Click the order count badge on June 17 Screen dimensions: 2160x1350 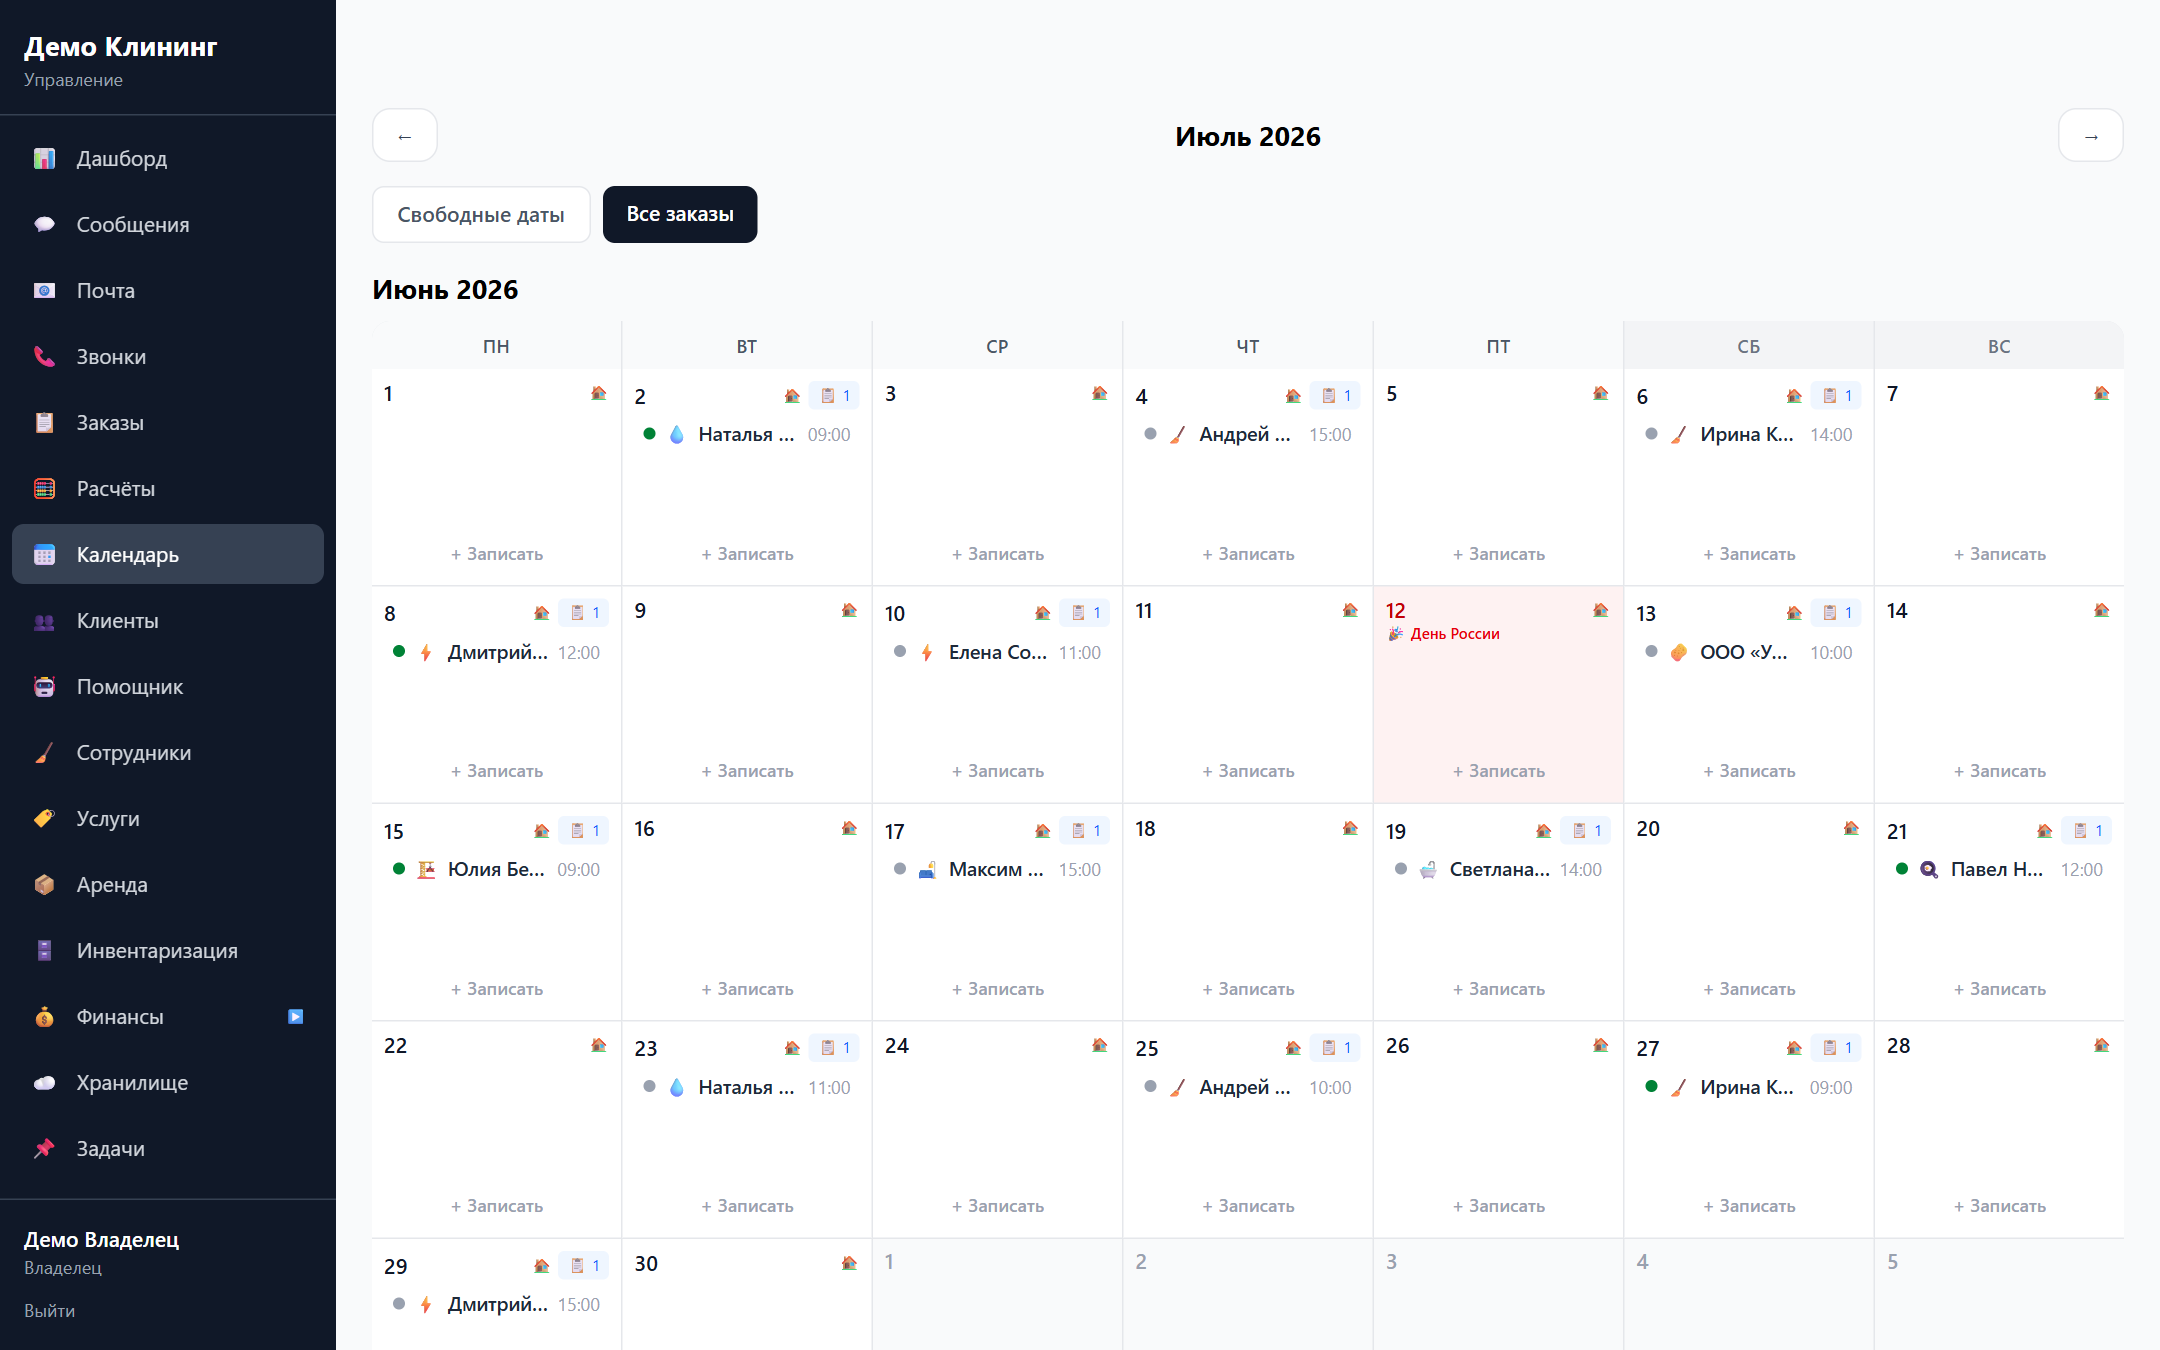(x=1086, y=831)
